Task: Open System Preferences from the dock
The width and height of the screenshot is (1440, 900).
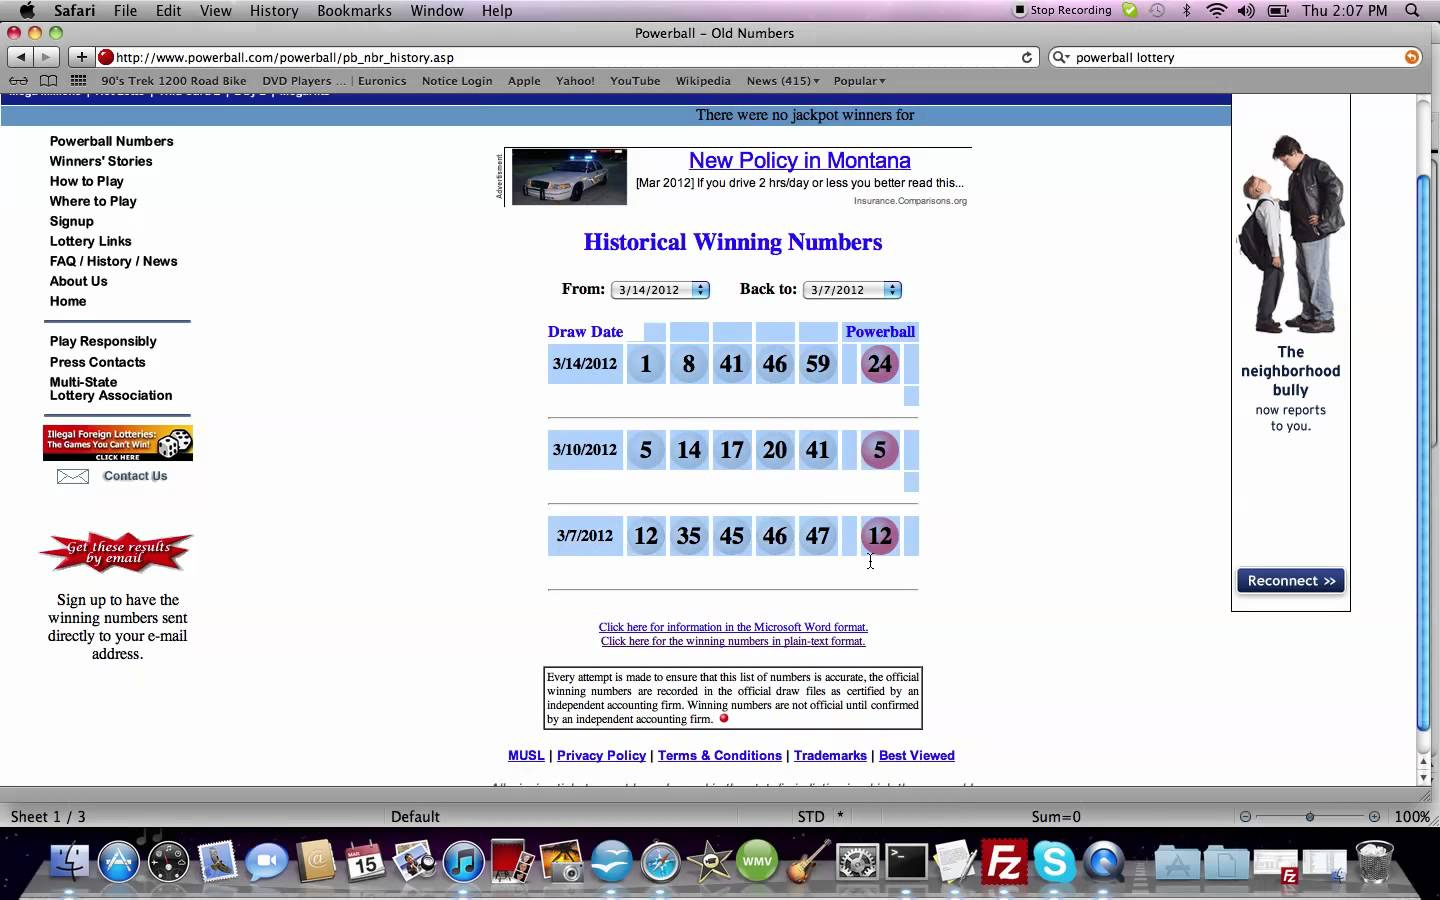Action: click(x=857, y=861)
